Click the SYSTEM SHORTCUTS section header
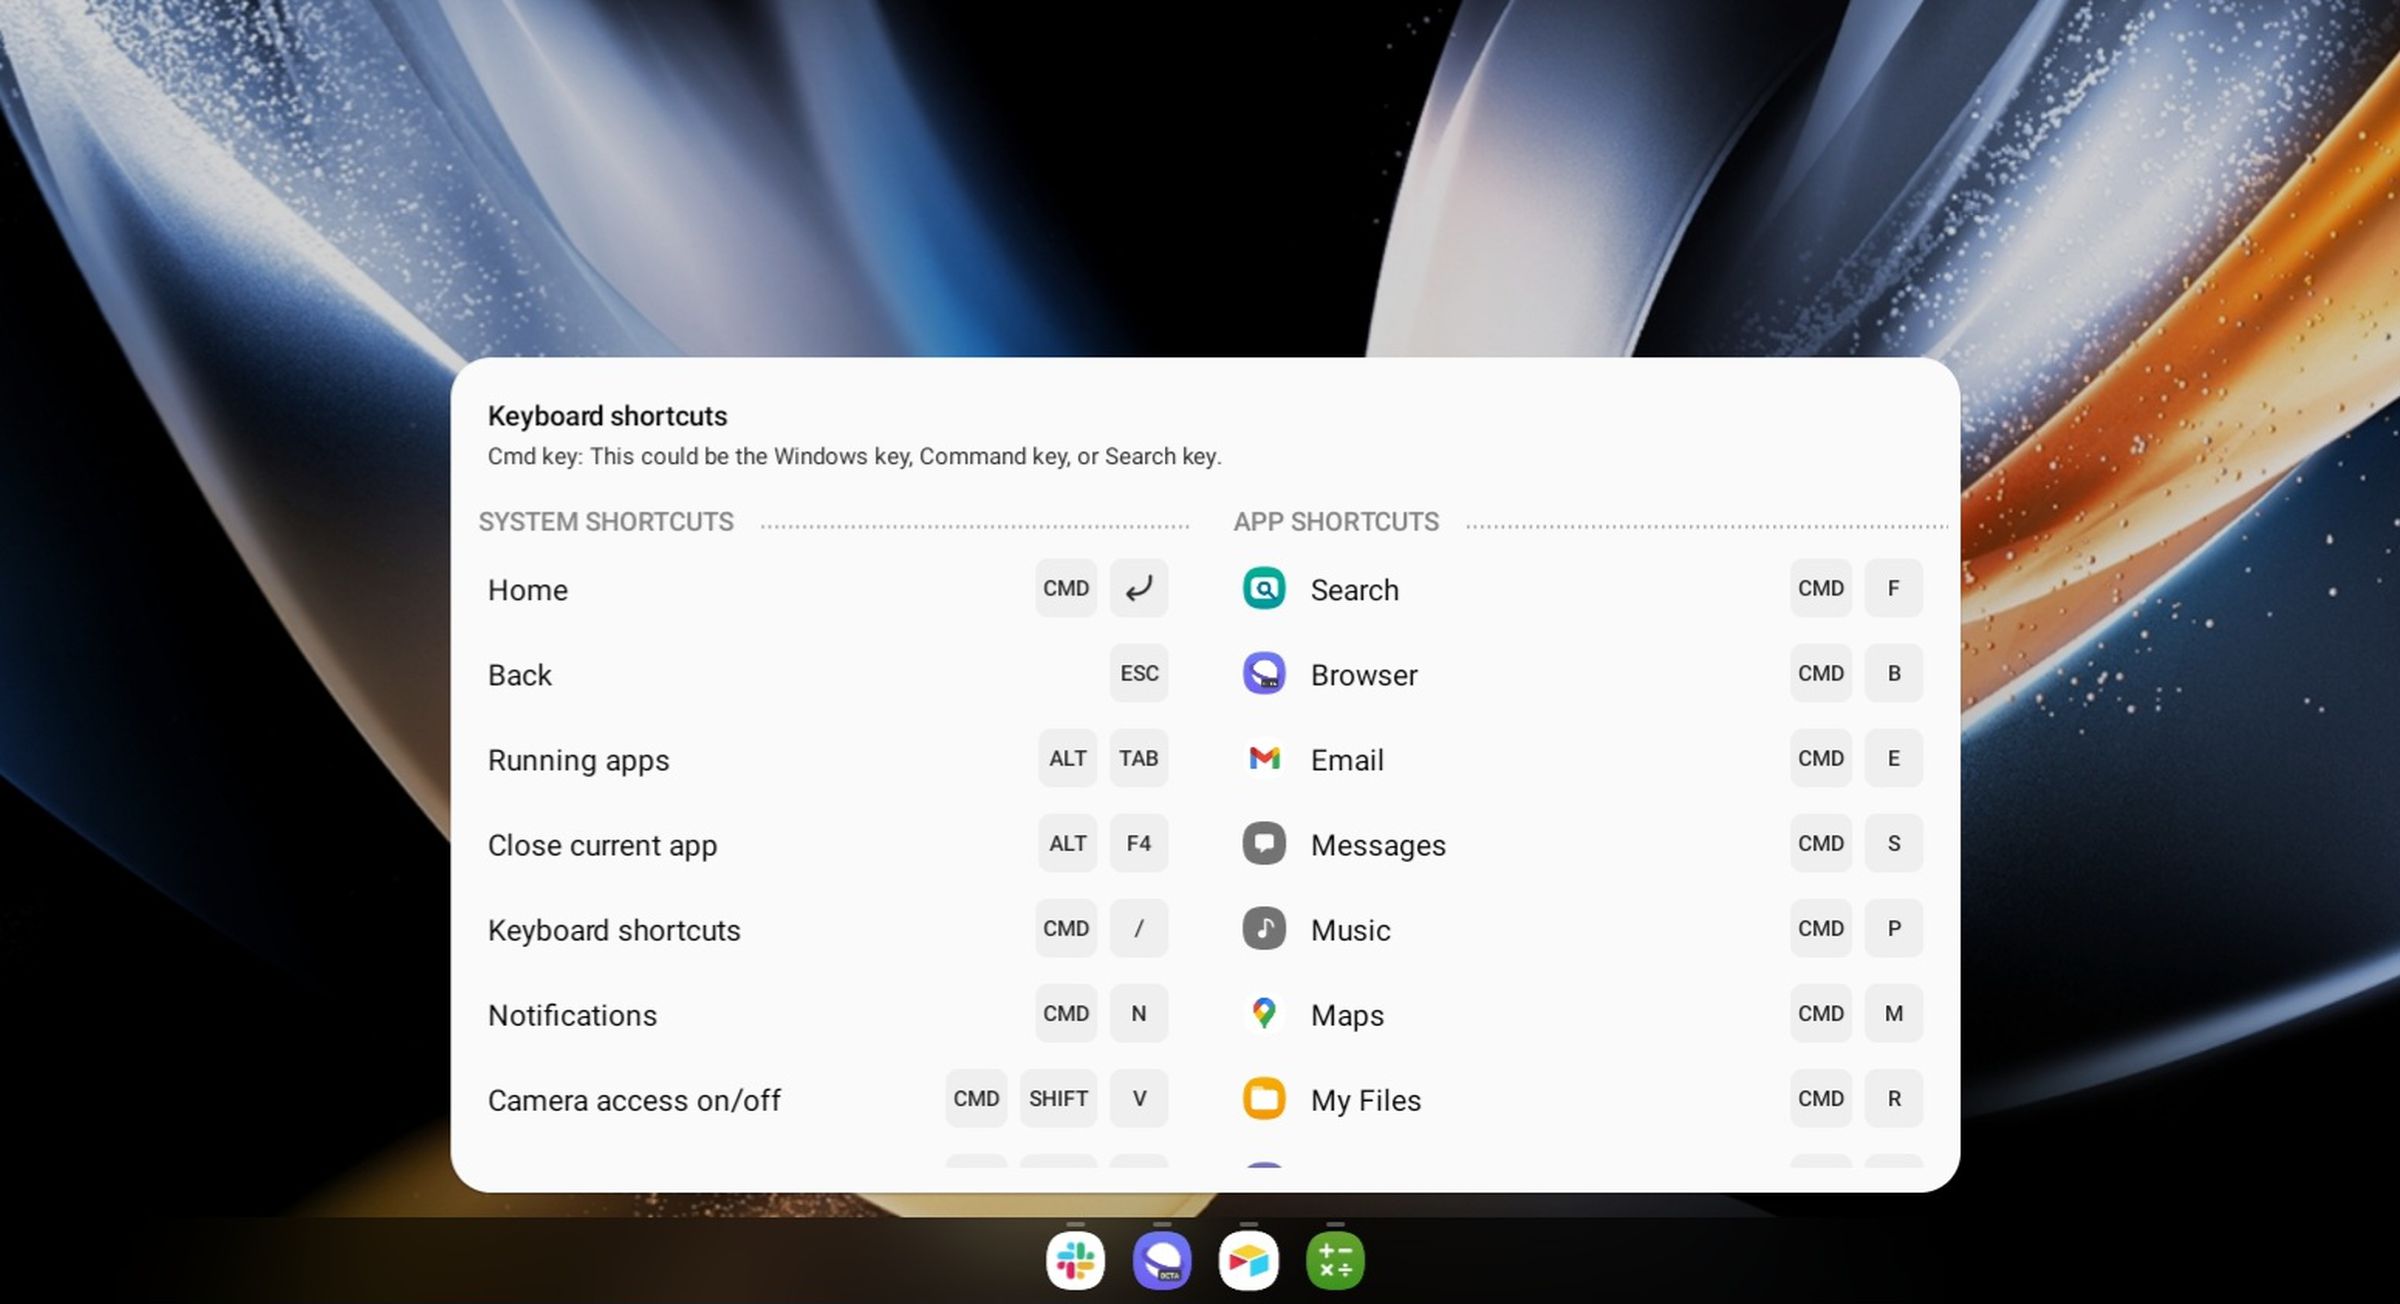This screenshot has width=2400, height=1304. click(606, 522)
